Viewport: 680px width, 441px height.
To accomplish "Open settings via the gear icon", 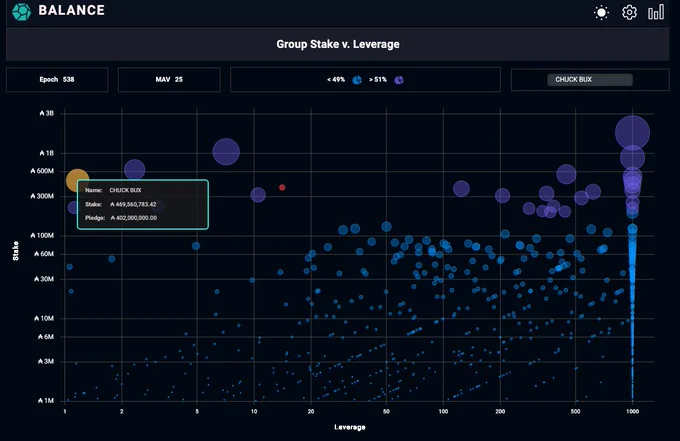I will click(629, 12).
